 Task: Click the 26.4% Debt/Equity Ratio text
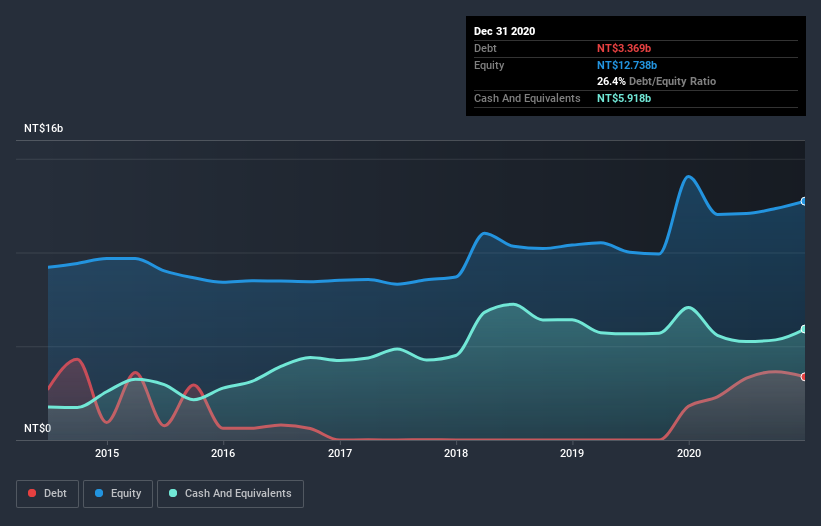pyautogui.click(x=657, y=81)
